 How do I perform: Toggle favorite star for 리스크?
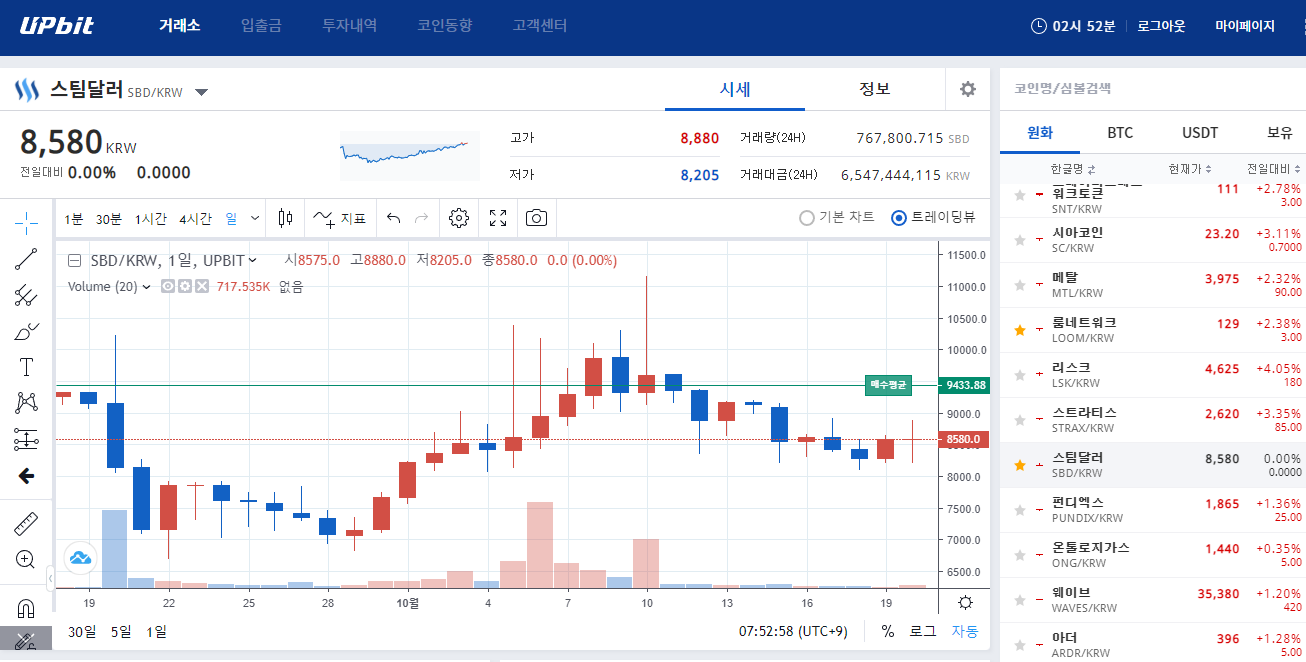click(x=1020, y=375)
